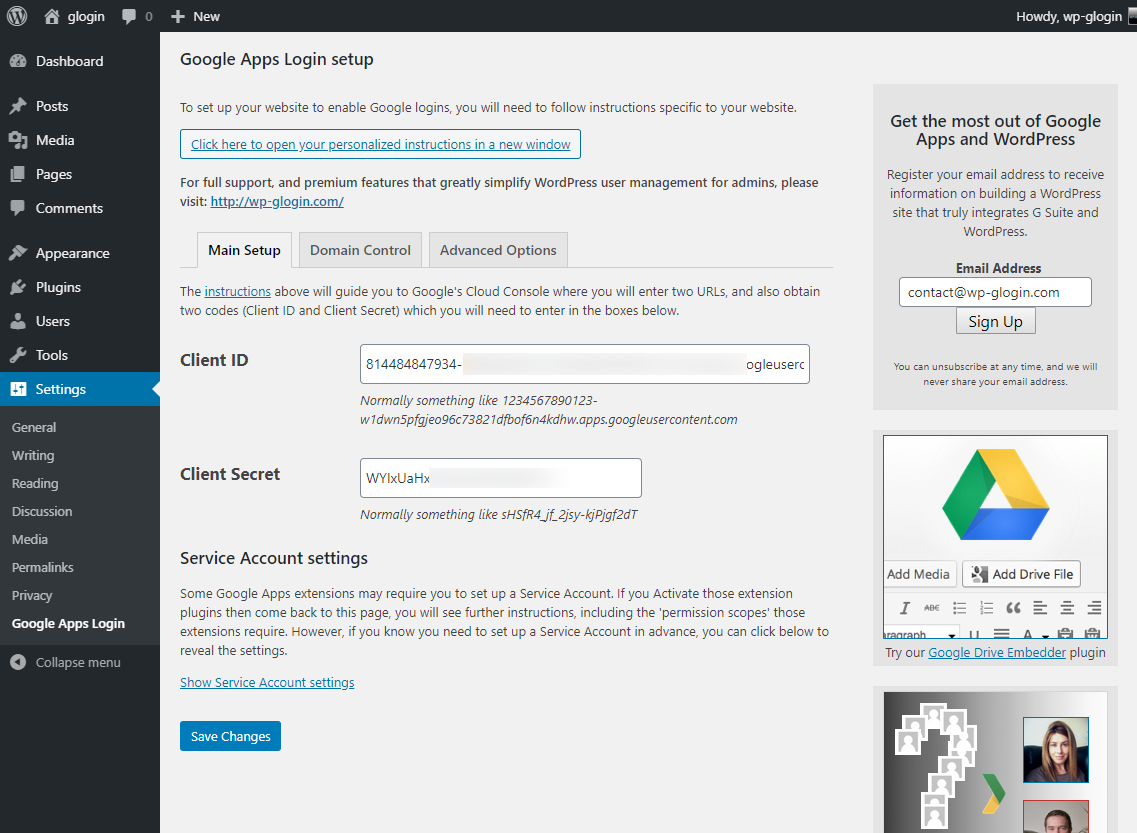Switch to the Domain Control tab
Screen dimensions: 1137x833
[x=360, y=250]
